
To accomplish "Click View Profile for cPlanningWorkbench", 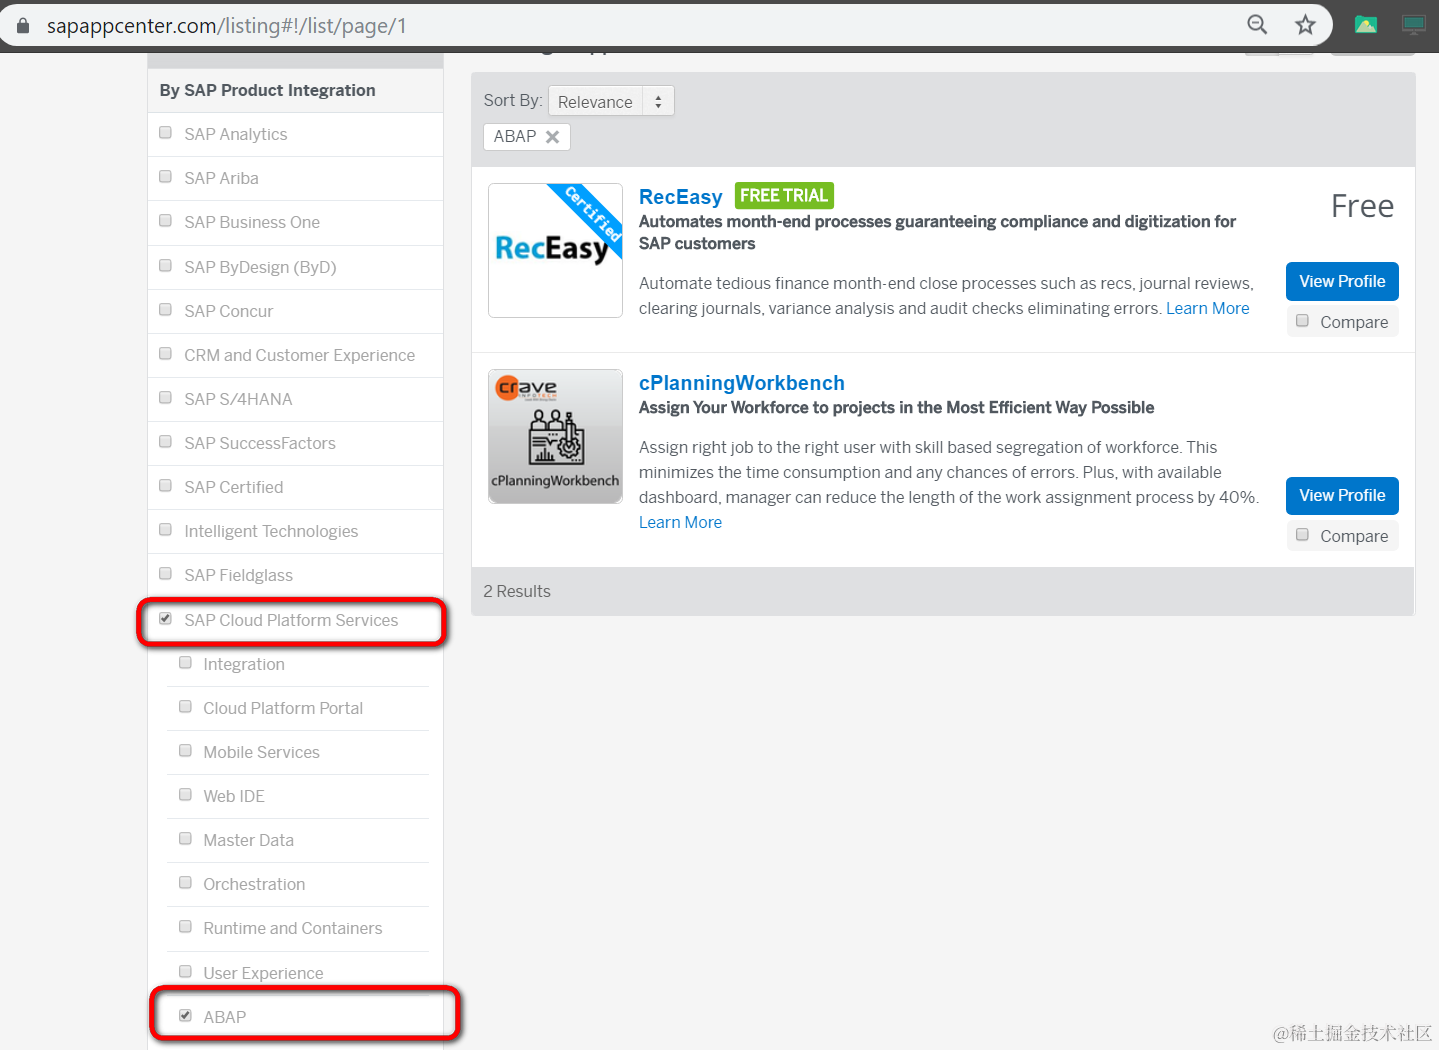I will pos(1342,496).
